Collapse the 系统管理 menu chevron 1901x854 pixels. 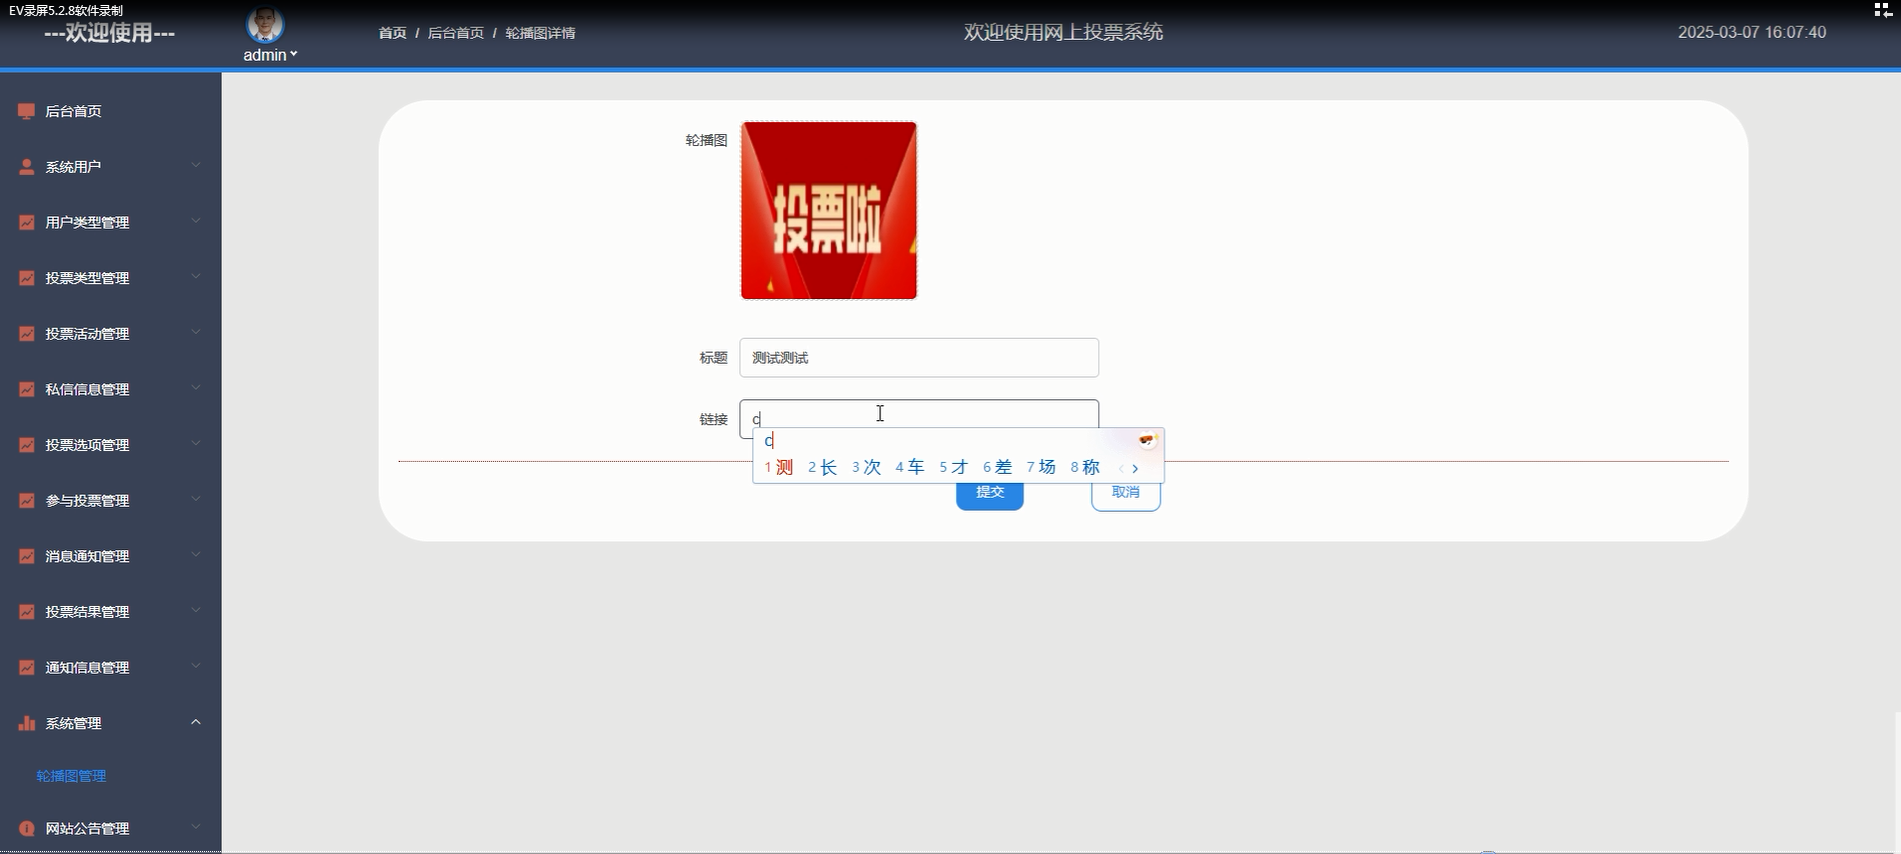coord(196,722)
